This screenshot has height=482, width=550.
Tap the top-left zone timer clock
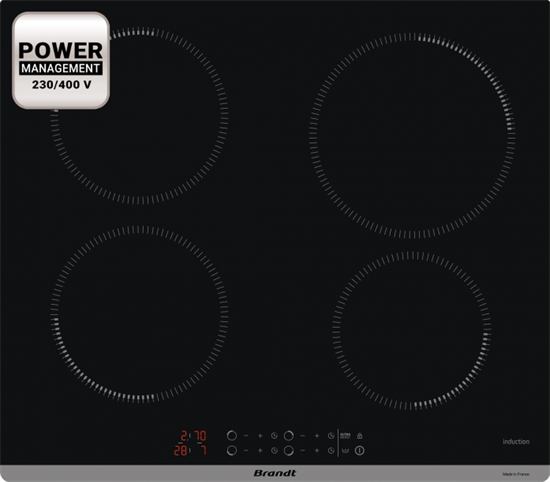(274, 436)
